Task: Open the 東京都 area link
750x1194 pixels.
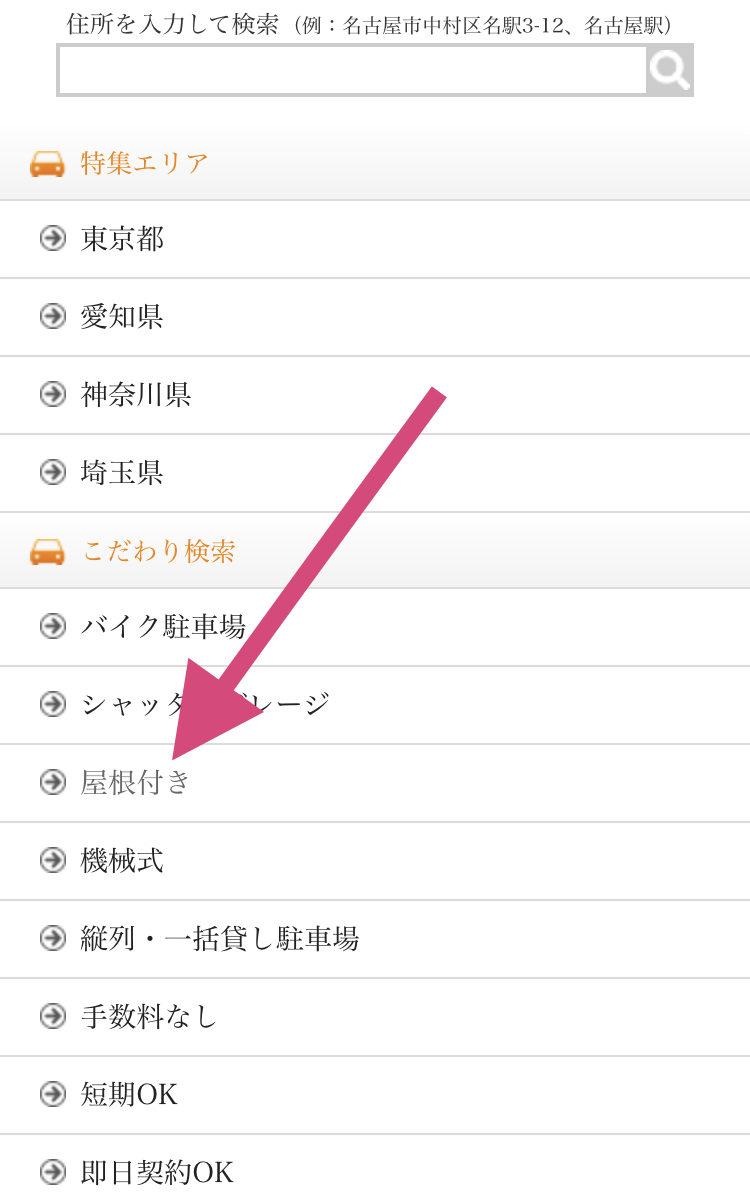Action: 122,239
